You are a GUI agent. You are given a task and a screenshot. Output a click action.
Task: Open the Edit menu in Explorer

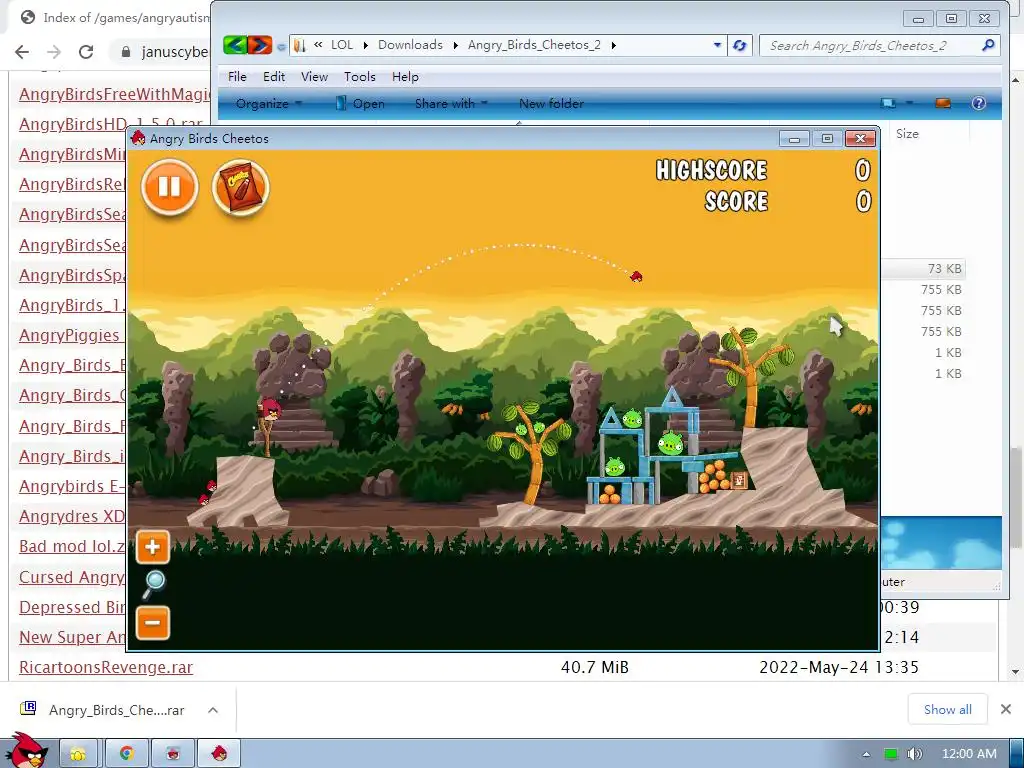(274, 76)
